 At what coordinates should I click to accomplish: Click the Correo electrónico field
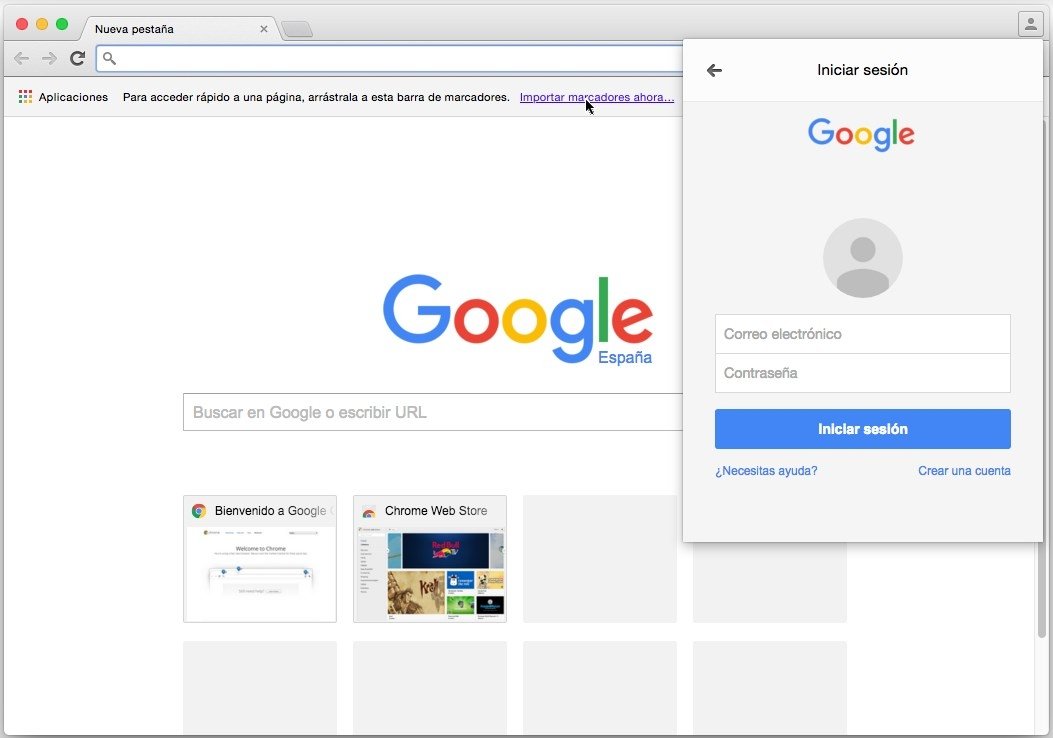[862, 334]
